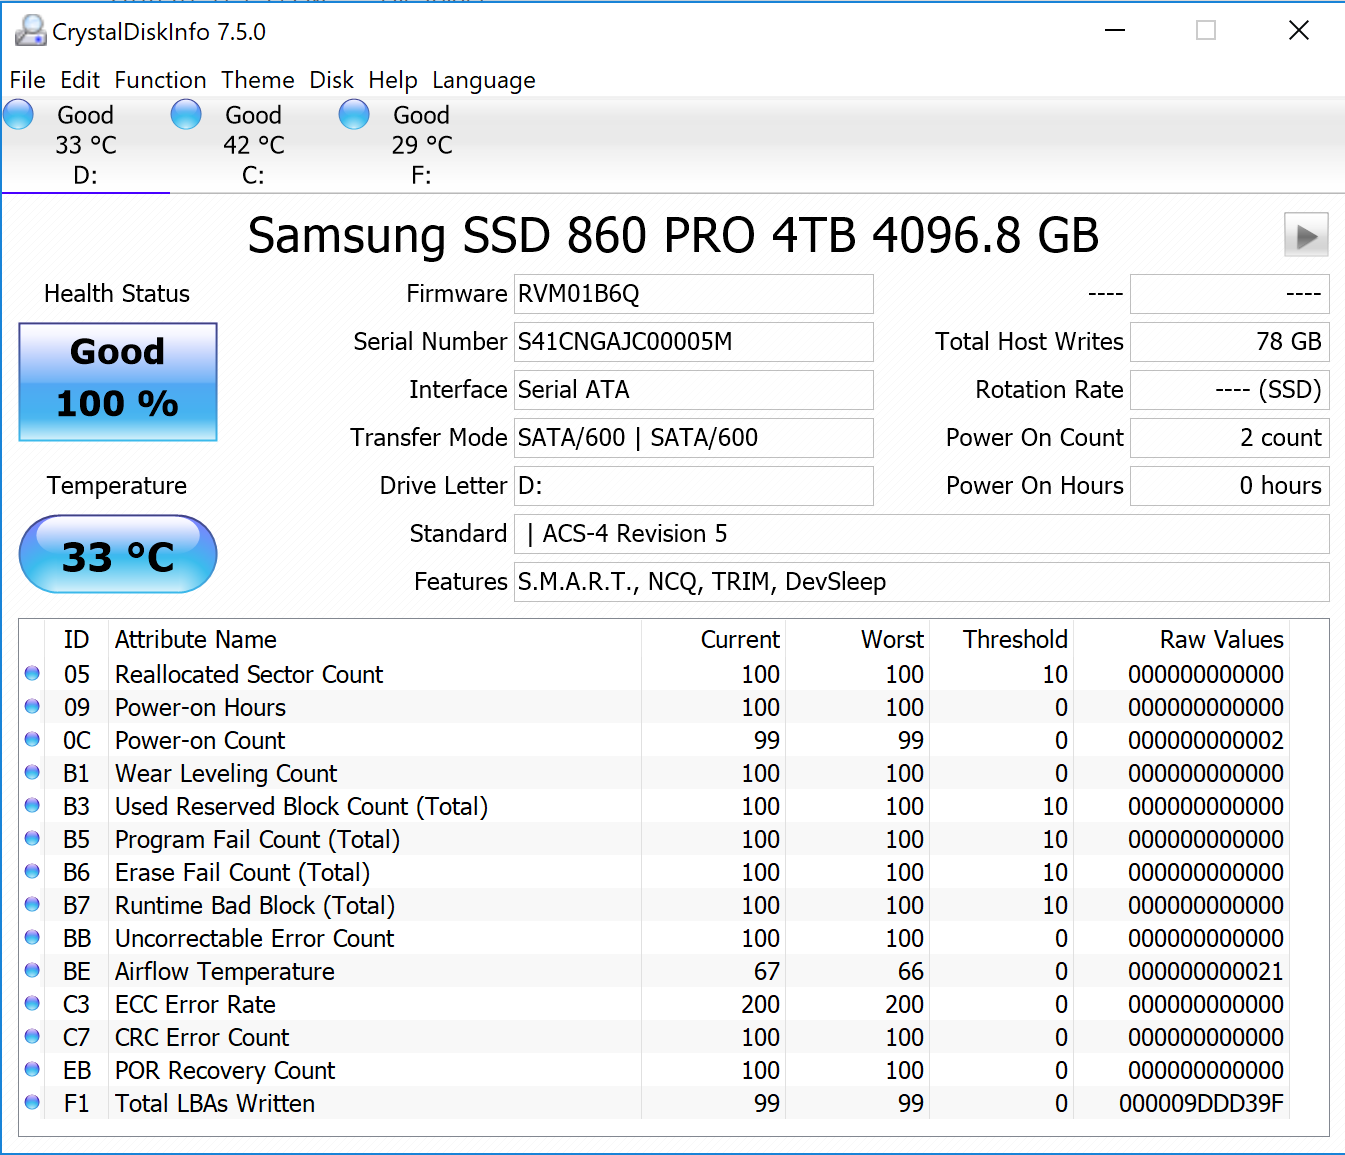The height and width of the screenshot is (1155, 1345).
Task: Select the Wear Leveling Count row
Action: point(226,773)
